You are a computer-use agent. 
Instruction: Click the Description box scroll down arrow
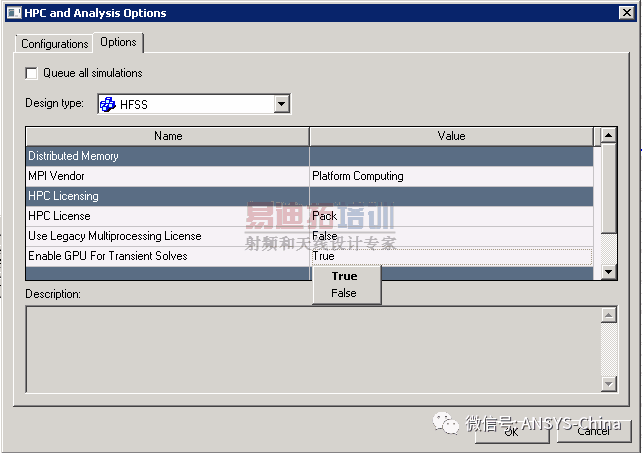[608, 384]
